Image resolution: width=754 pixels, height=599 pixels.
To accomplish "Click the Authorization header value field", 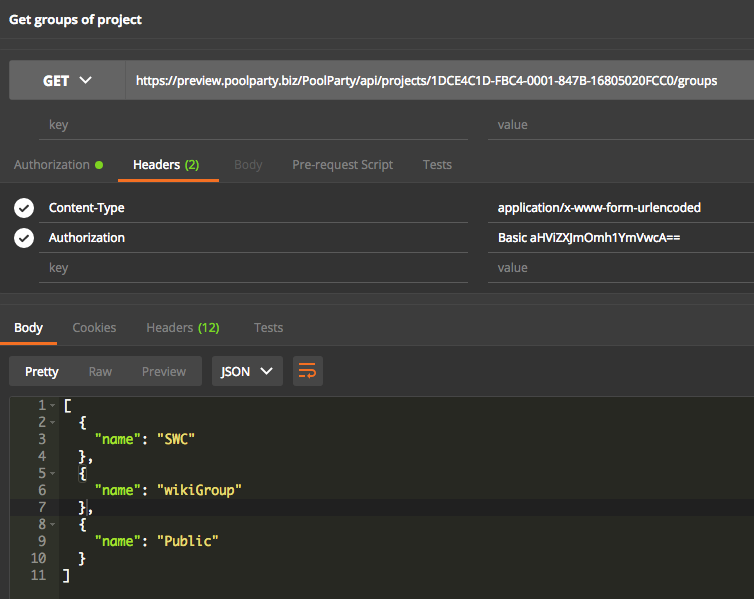I will [x=620, y=238].
